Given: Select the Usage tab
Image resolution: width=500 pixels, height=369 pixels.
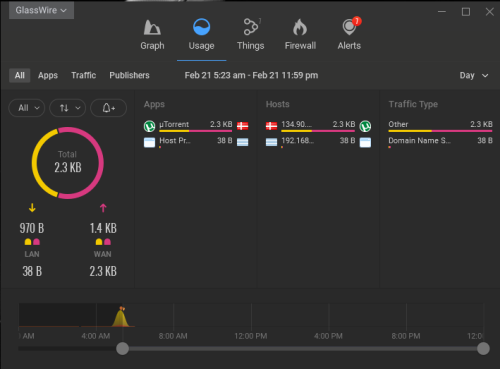Looking at the screenshot, I should [201, 35].
